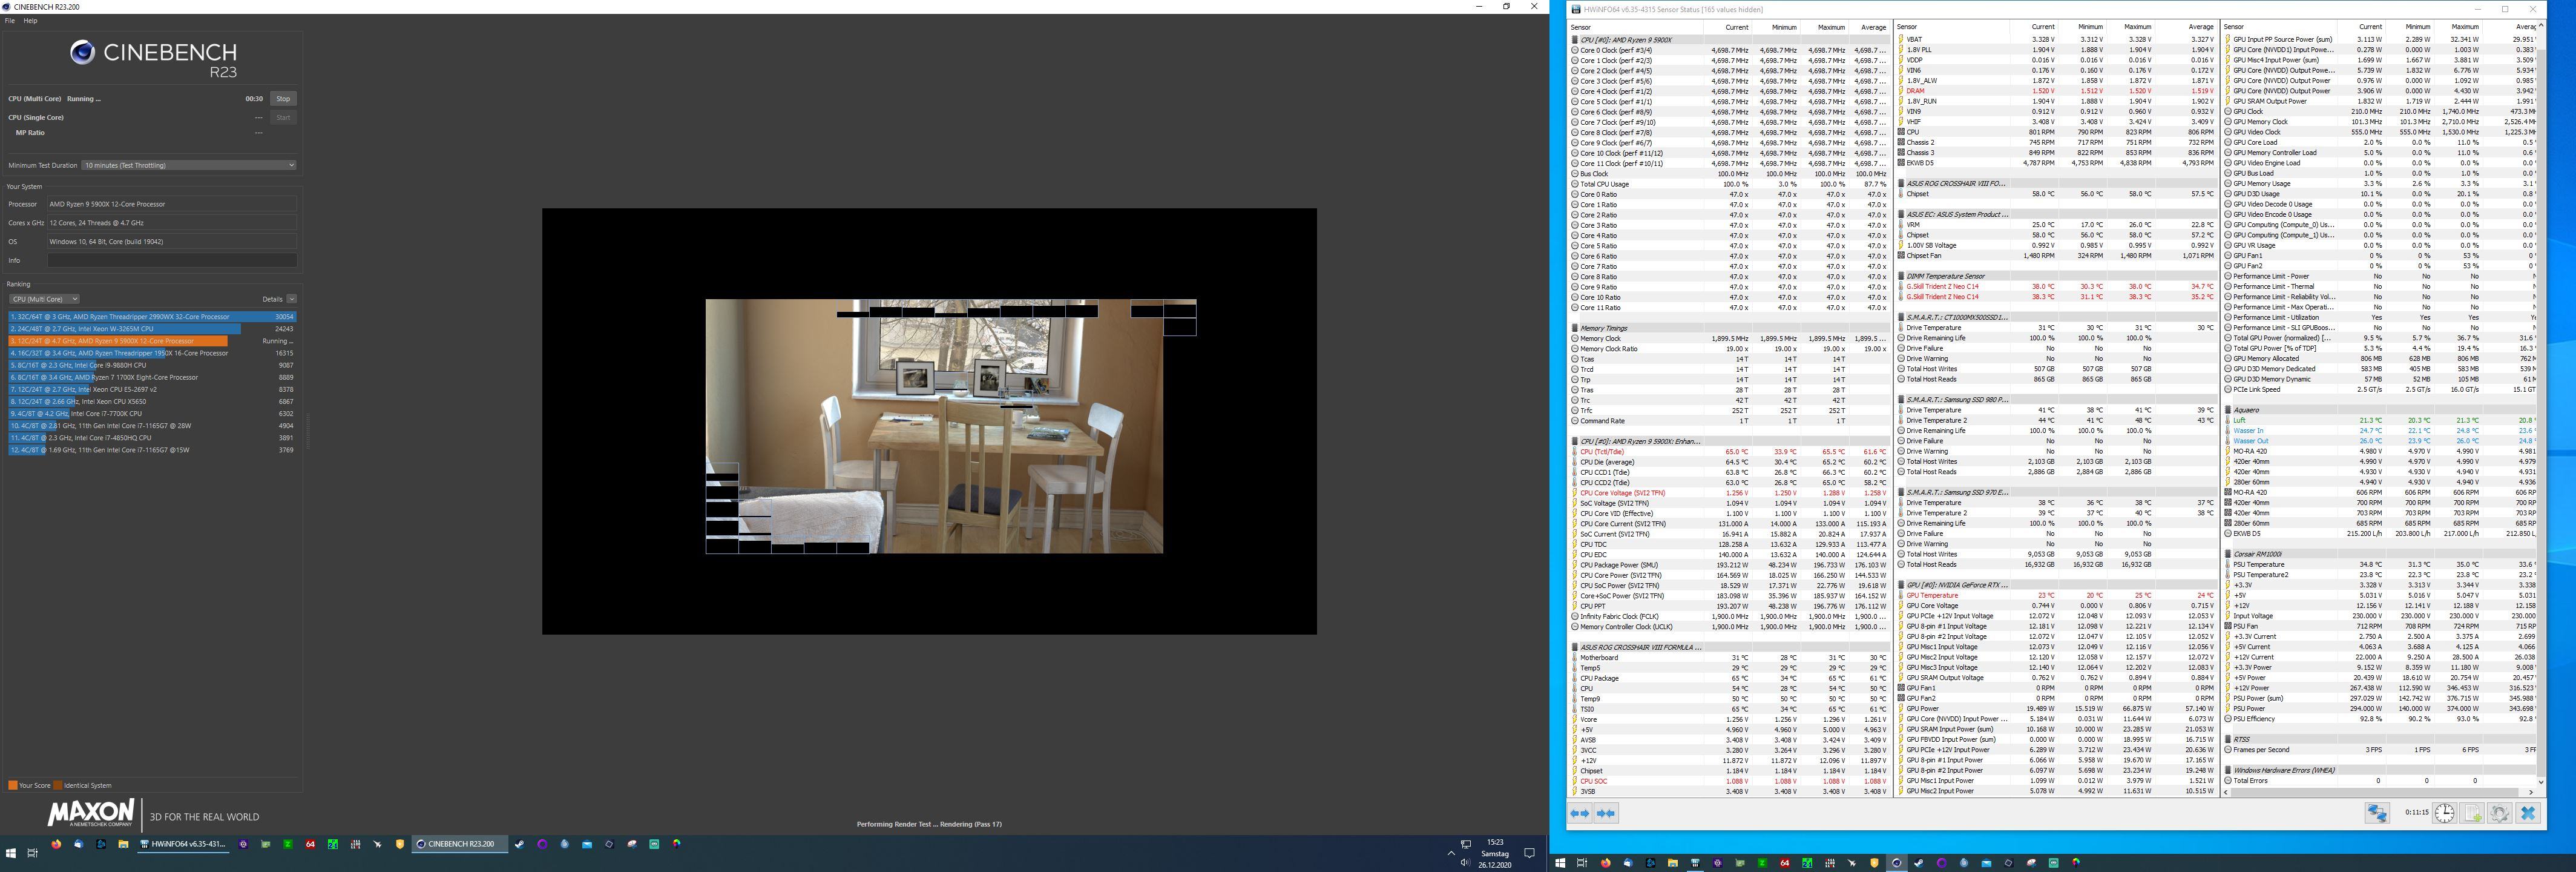
Task: Click the greyed Start button for Single Core
Action: [x=283, y=117]
